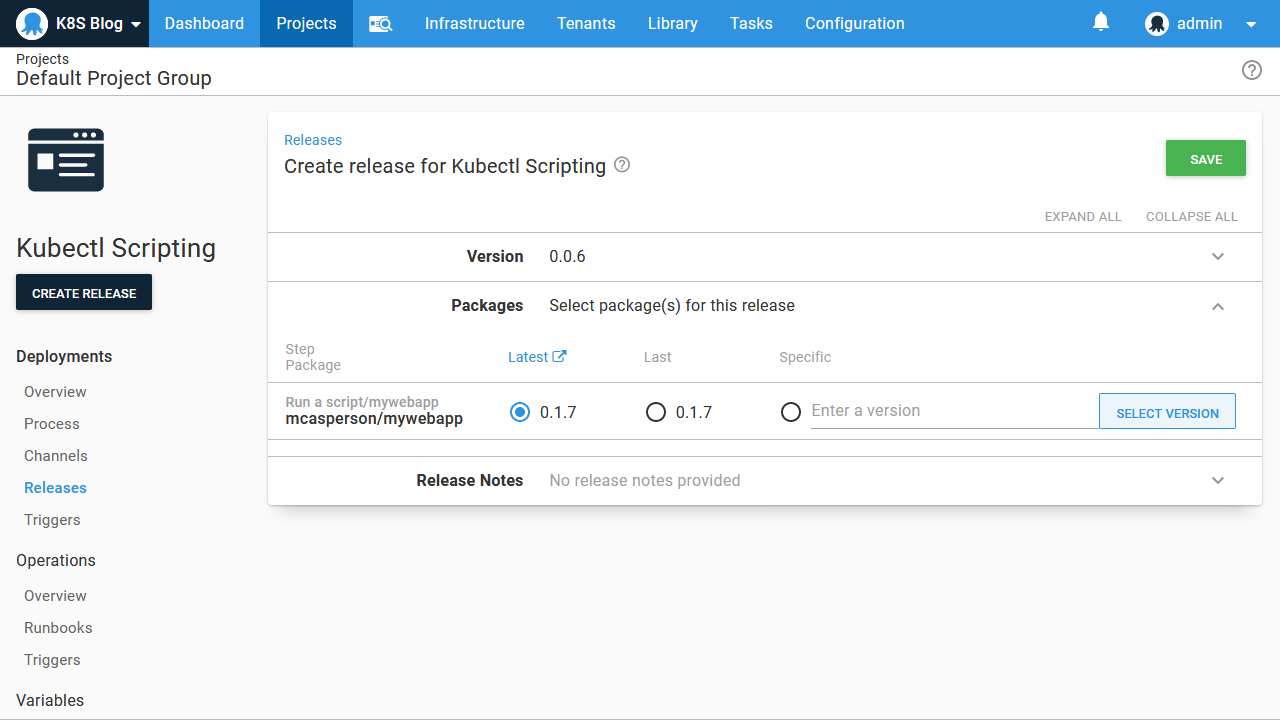
Task: Choose the Specific version radio button
Action: point(791,412)
